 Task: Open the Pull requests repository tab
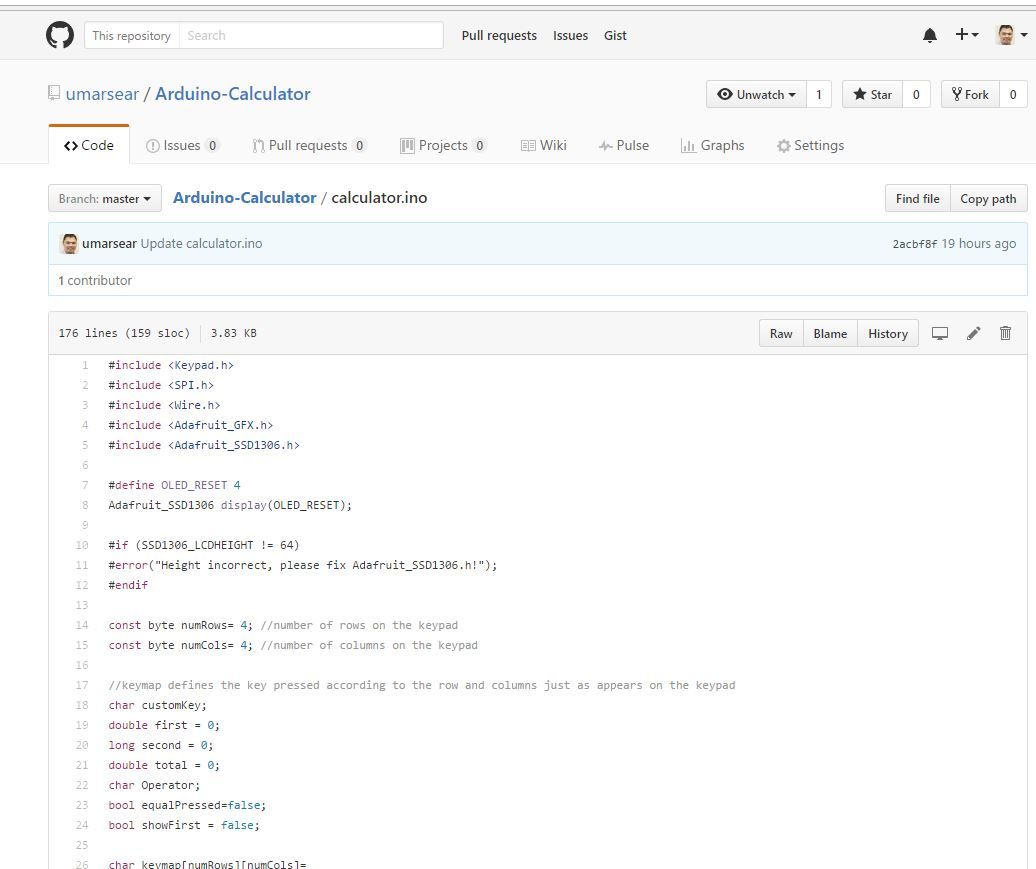point(309,145)
